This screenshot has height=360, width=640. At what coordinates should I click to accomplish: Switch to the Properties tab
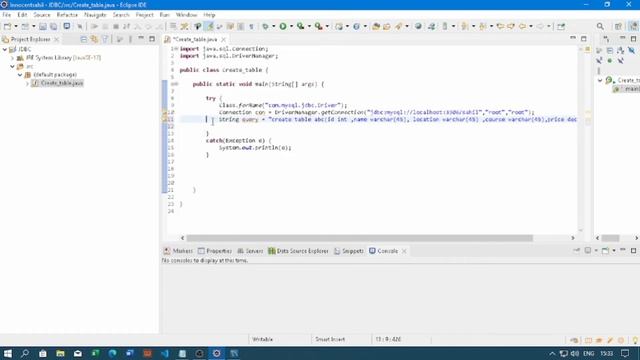point(215,251)
